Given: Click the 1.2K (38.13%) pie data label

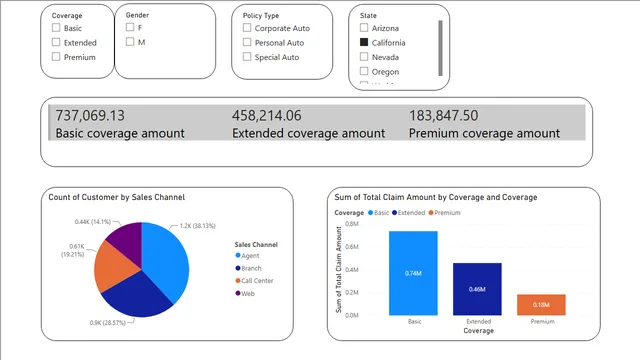Looking at the screenshot, I should (198, 226).
